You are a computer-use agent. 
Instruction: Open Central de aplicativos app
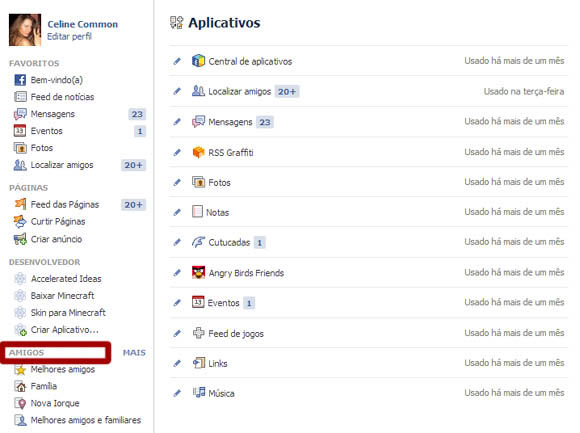pos(250,61)
